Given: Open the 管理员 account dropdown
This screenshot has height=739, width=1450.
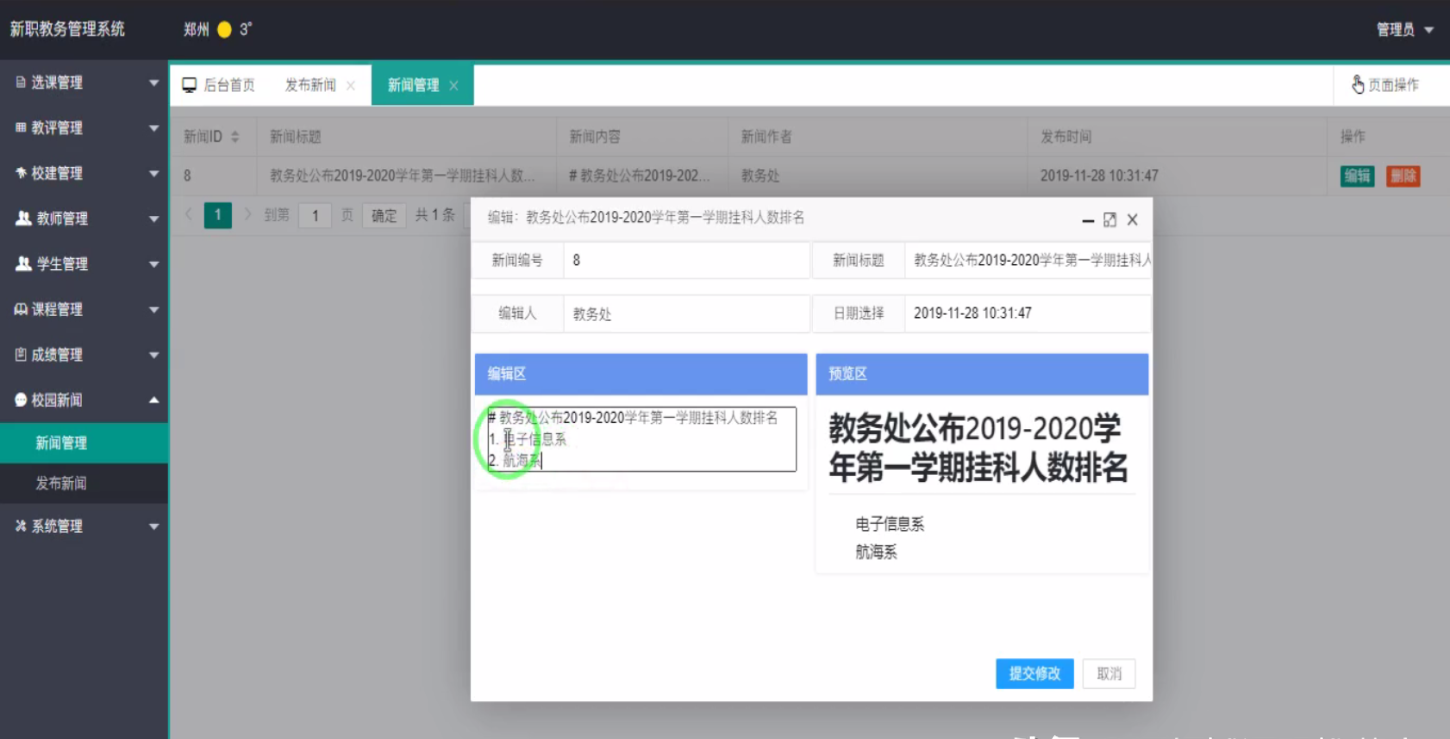Looking at the screenshot, I should [x=1405, y=30].
